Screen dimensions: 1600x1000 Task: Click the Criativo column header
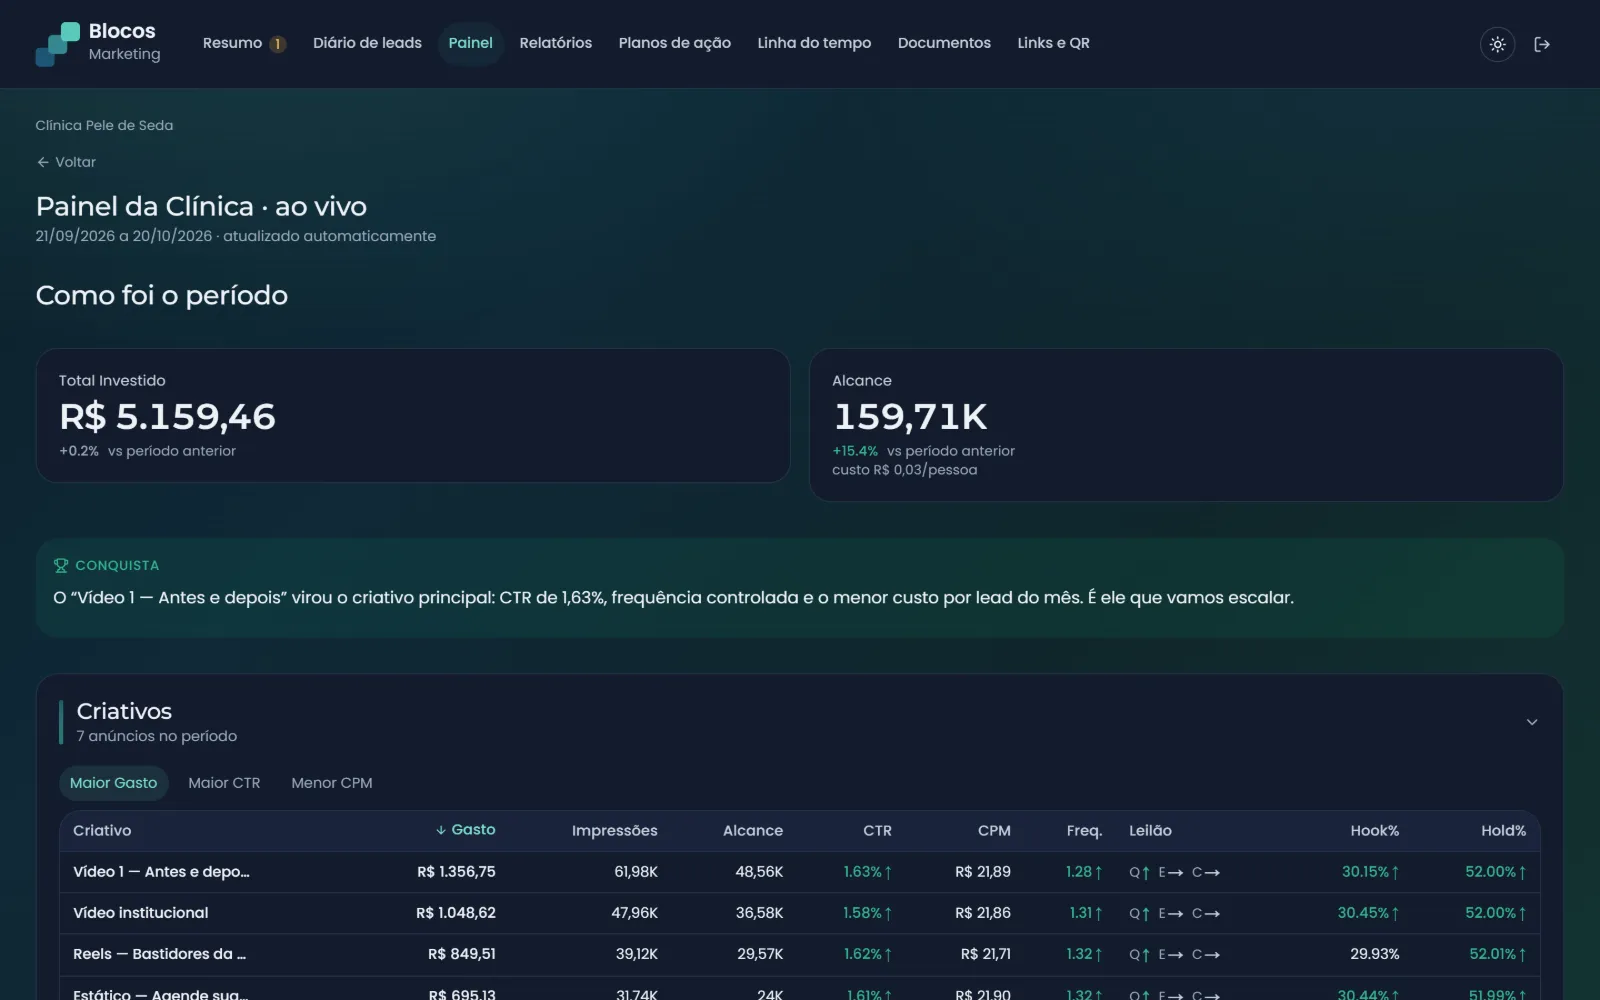[102, 830]
